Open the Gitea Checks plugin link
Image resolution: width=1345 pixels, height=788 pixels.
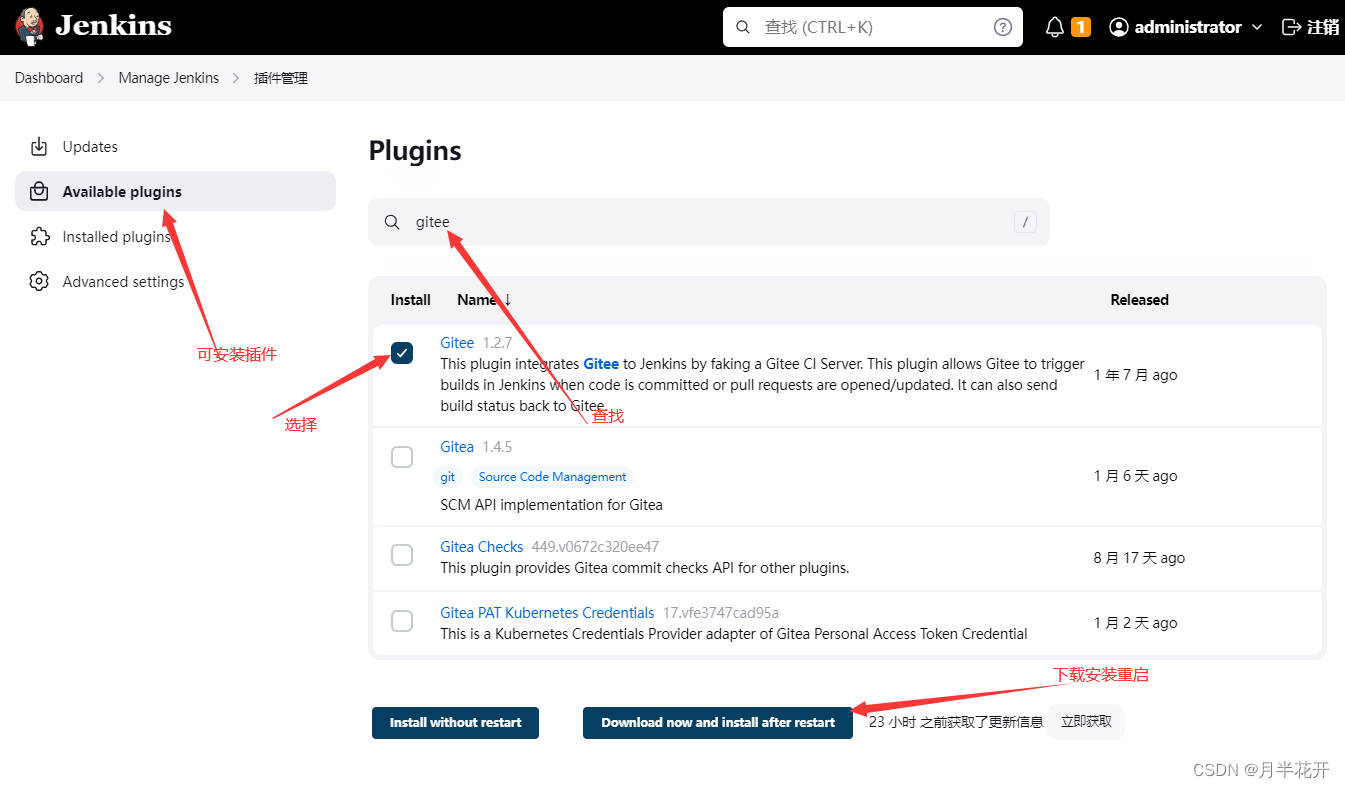pos(482,547)
